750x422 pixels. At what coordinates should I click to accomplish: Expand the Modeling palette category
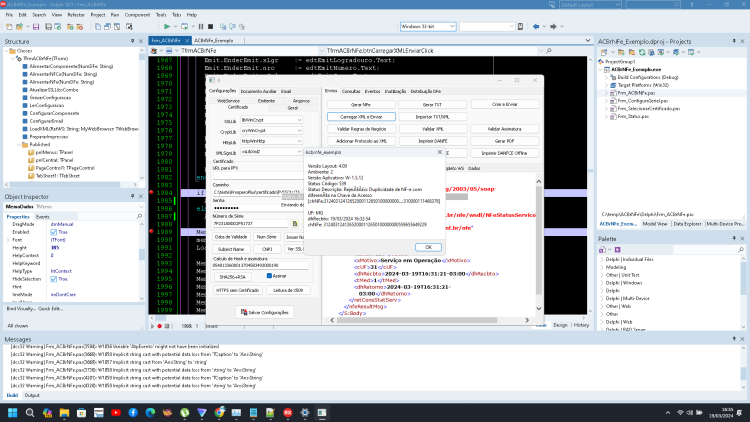[x=602, y=267]
